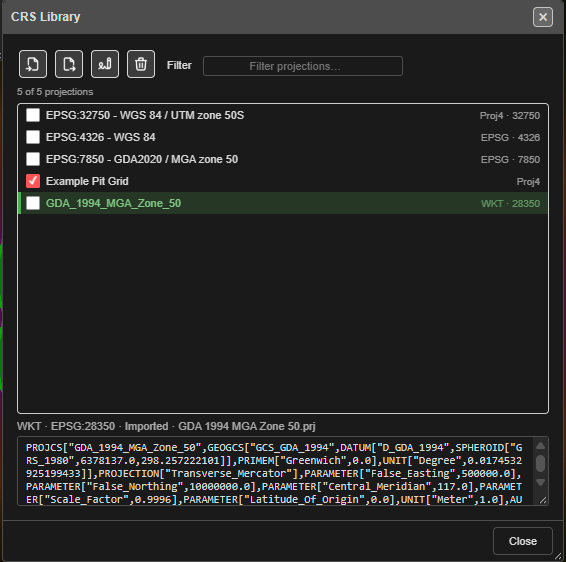Image resolution: width=566 pixels, height=562 pixels.
Task: Click the '5 of 5 projections' count text
Action: [55, 92]
